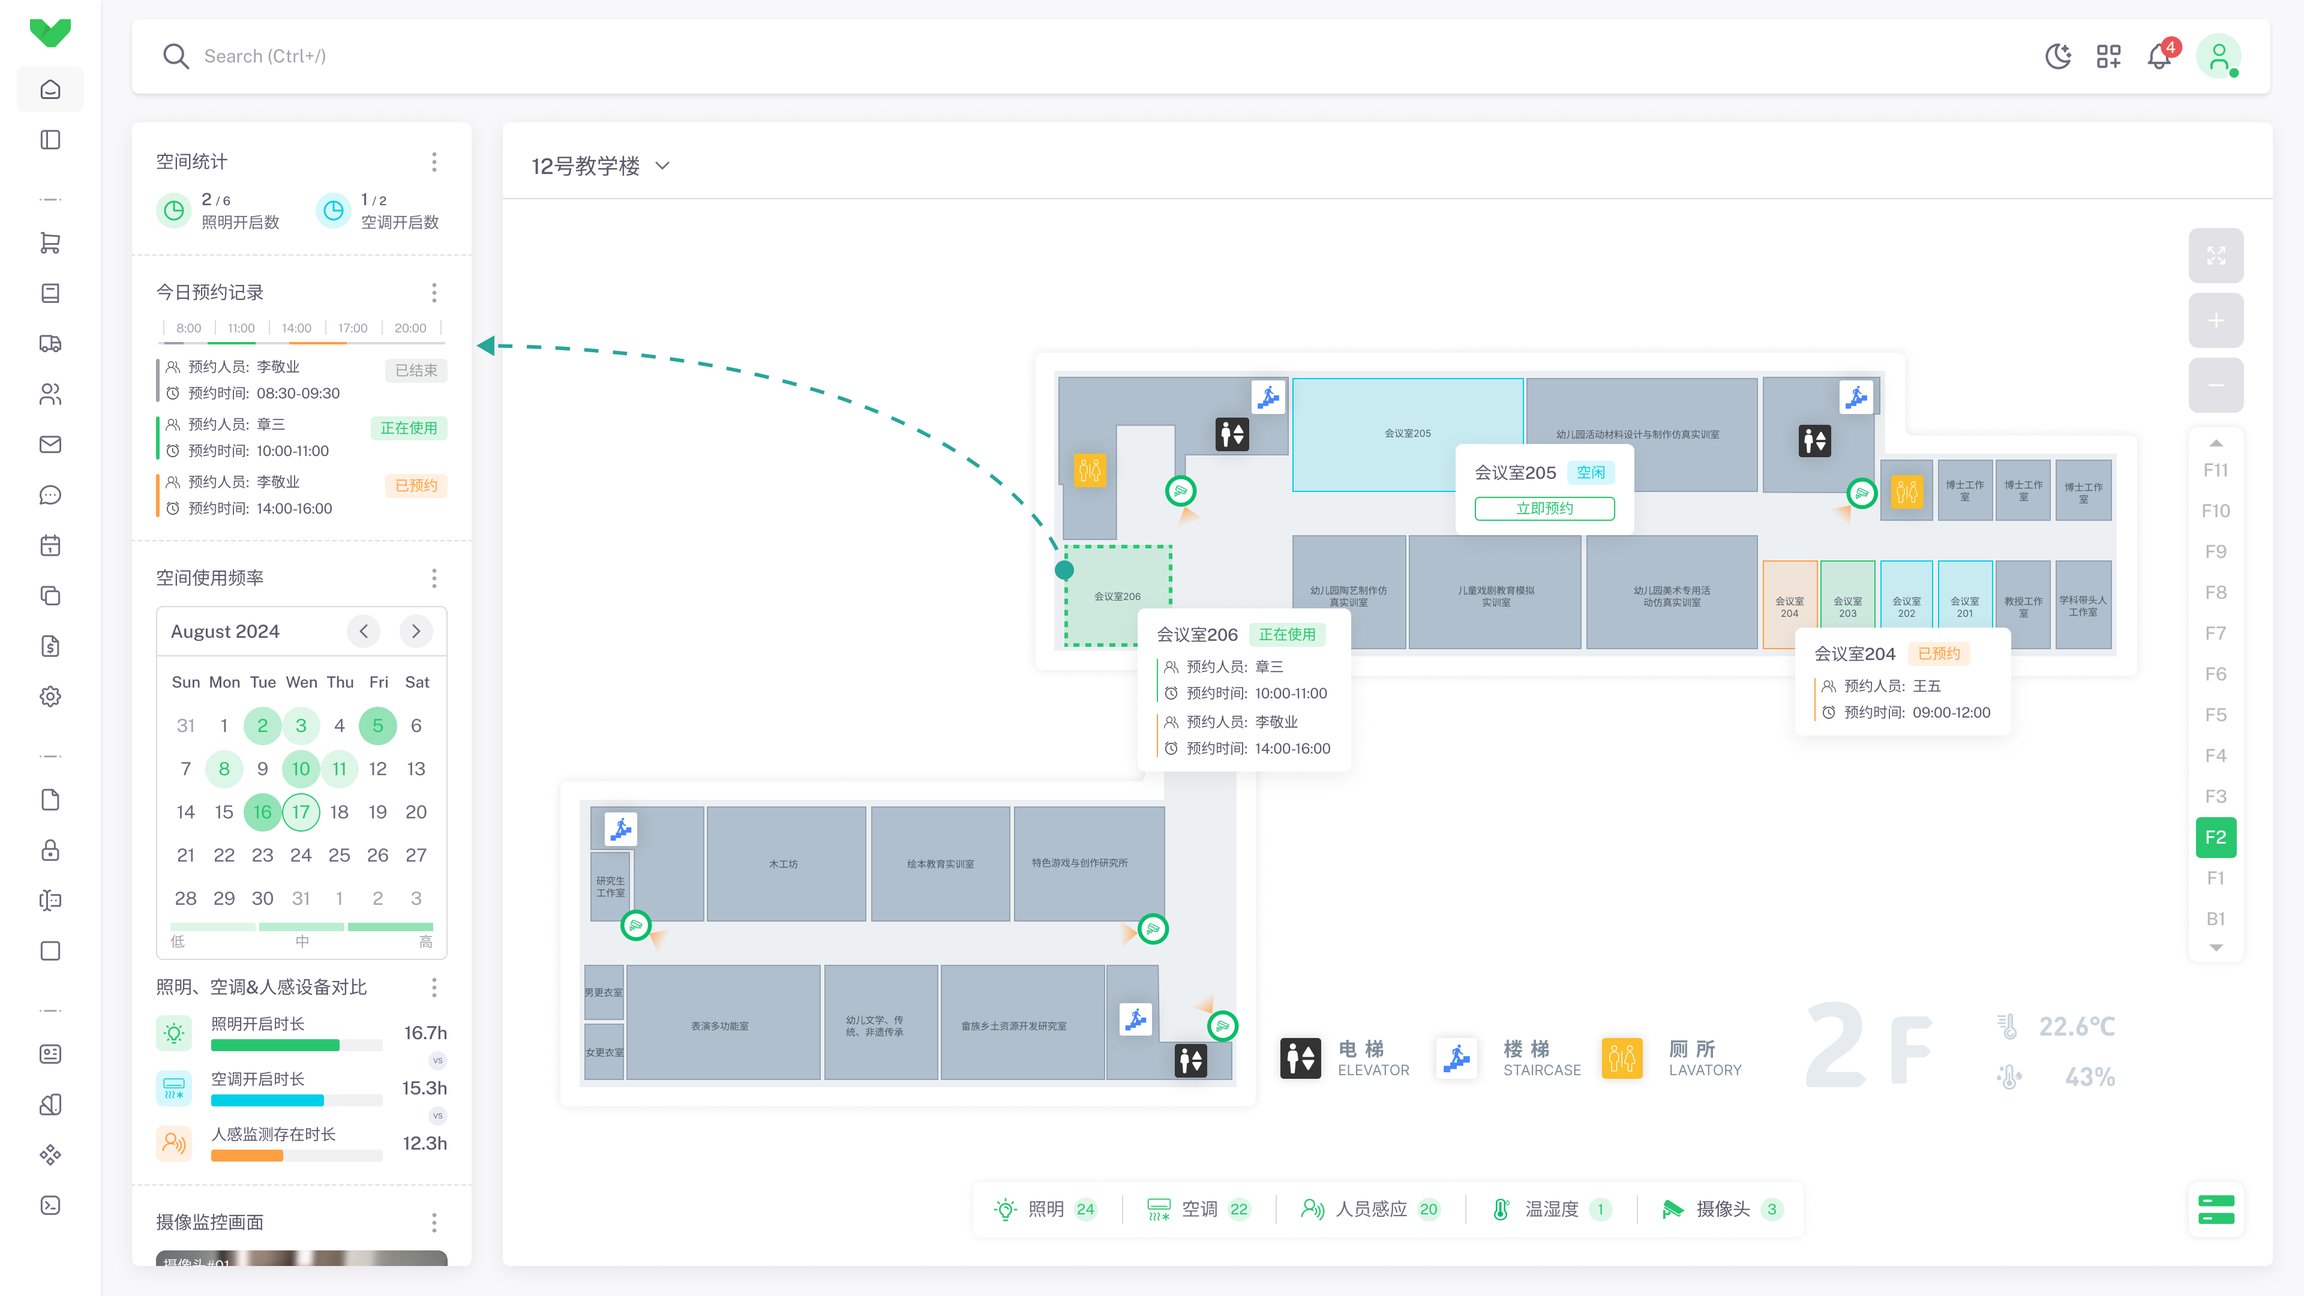
Task: Click the fullscreen expand map button
Action: pyautogui.click(x=2215, y=256)
